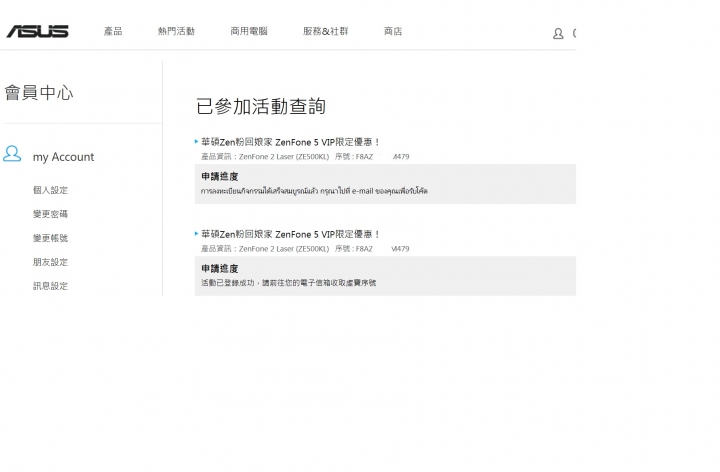Click the Thai e-mail status message
Viewport: 720px width, 472px height.
tap(314, 191)
